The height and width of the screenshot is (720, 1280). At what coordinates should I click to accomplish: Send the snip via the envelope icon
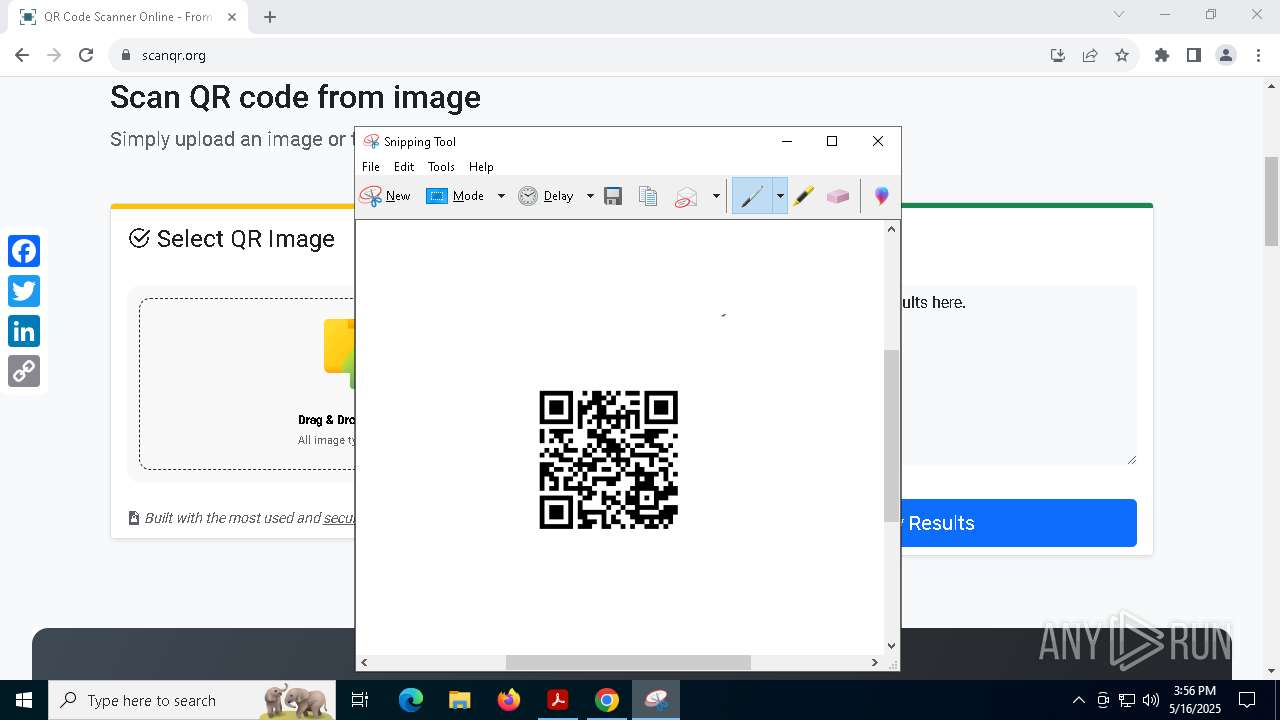(x=686, y=196)
